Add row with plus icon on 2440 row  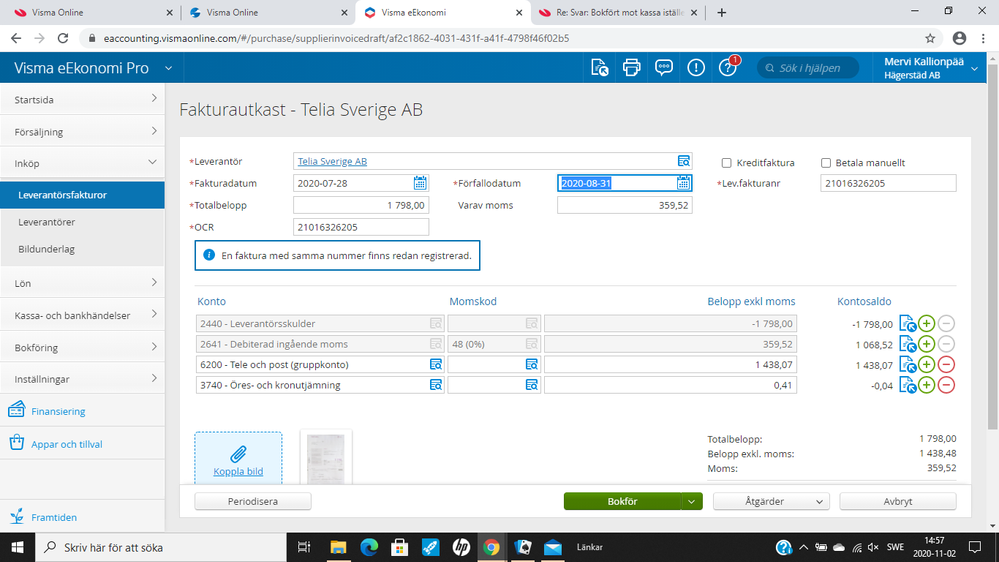tap(926, 324)
